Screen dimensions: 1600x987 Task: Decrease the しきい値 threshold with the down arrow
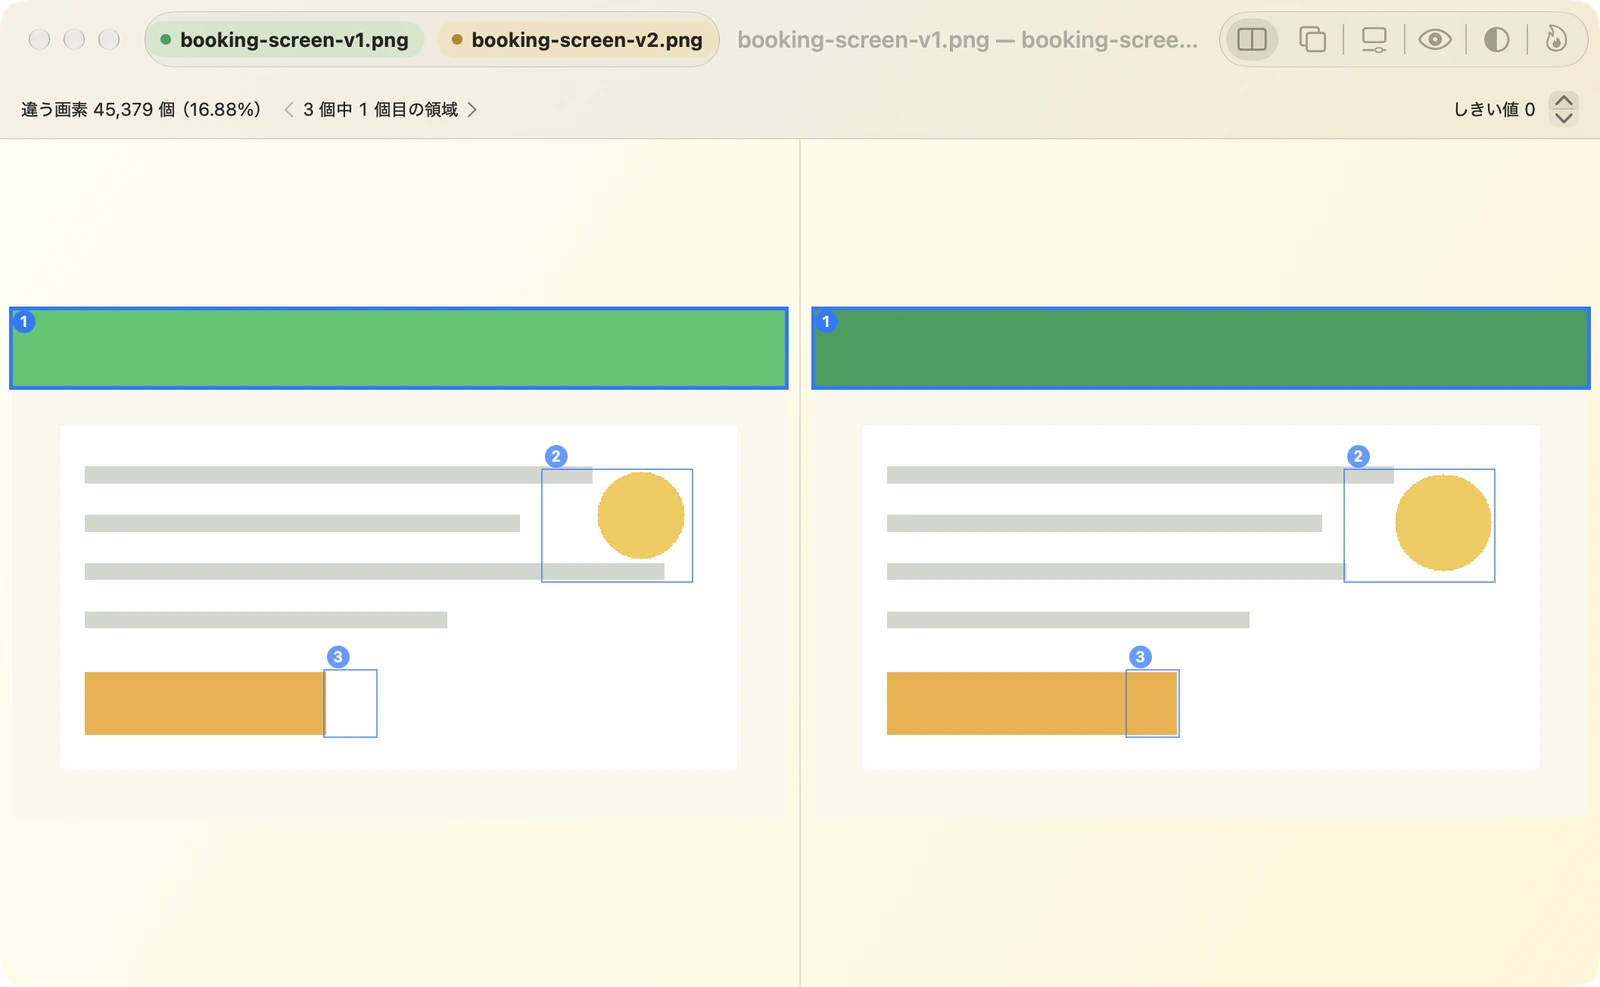click(x=1564, y=117)
